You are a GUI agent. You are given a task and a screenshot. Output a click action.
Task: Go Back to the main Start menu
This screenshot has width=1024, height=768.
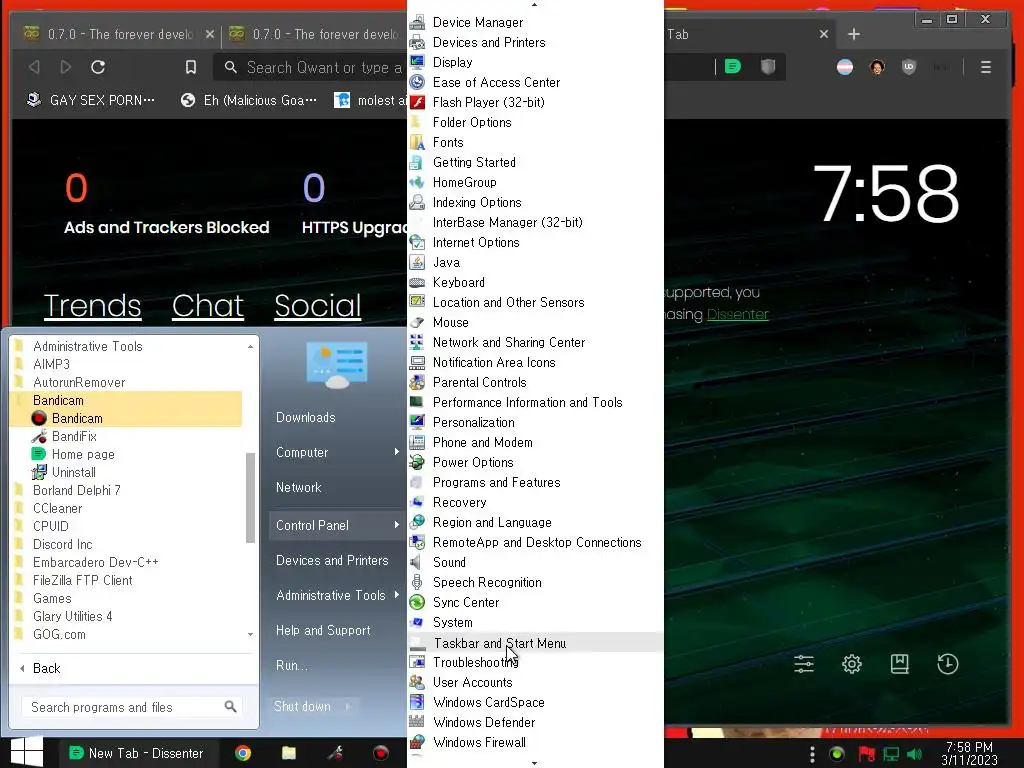click(40, 669)
